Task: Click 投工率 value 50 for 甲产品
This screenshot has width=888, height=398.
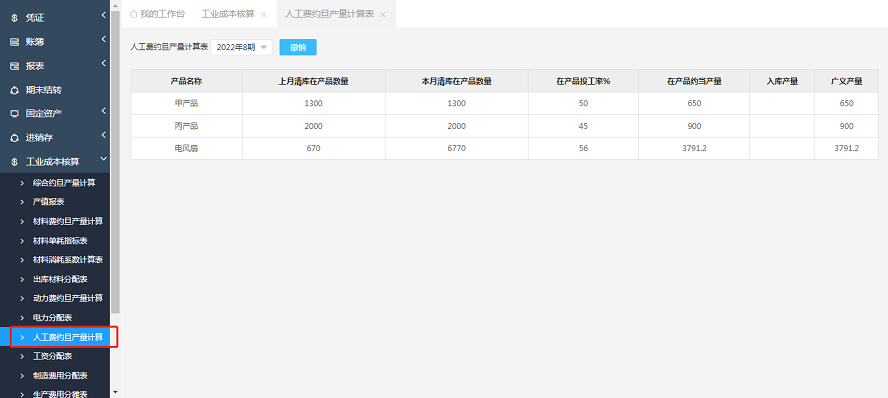Action: (x=583, y=104)
